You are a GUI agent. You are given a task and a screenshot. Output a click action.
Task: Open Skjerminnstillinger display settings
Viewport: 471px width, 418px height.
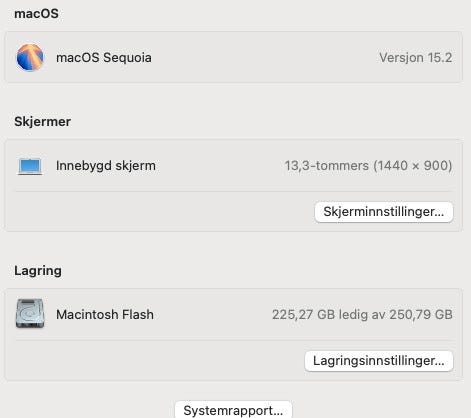coord(384,212)
